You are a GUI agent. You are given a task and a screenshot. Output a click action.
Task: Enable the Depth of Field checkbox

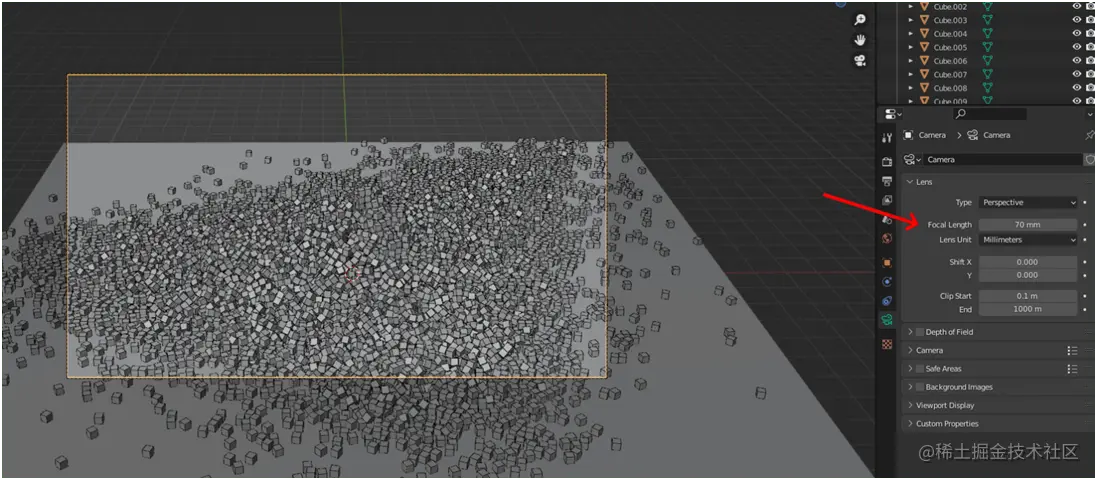point(920,332)
